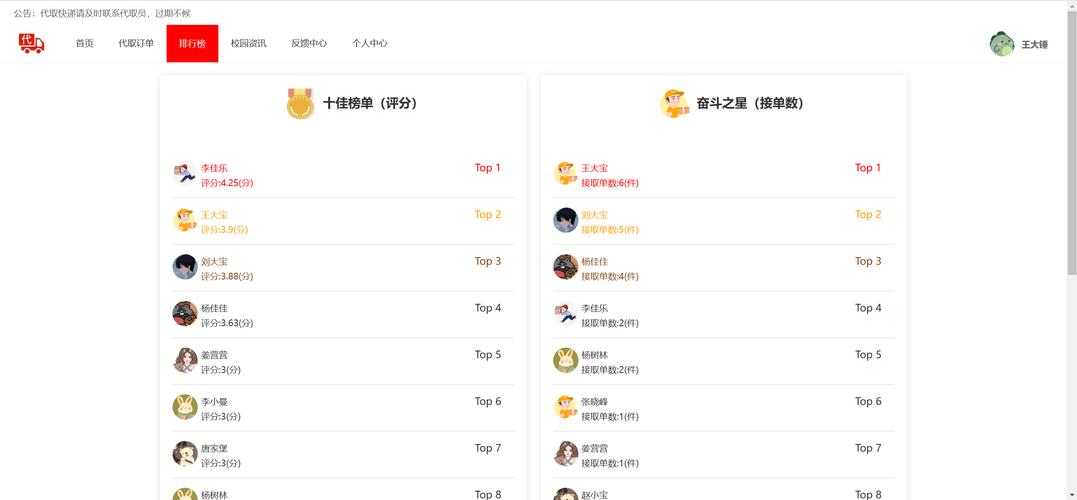
Task: Open 个人中心 in the navigation bar
Action: pos(370,44)
